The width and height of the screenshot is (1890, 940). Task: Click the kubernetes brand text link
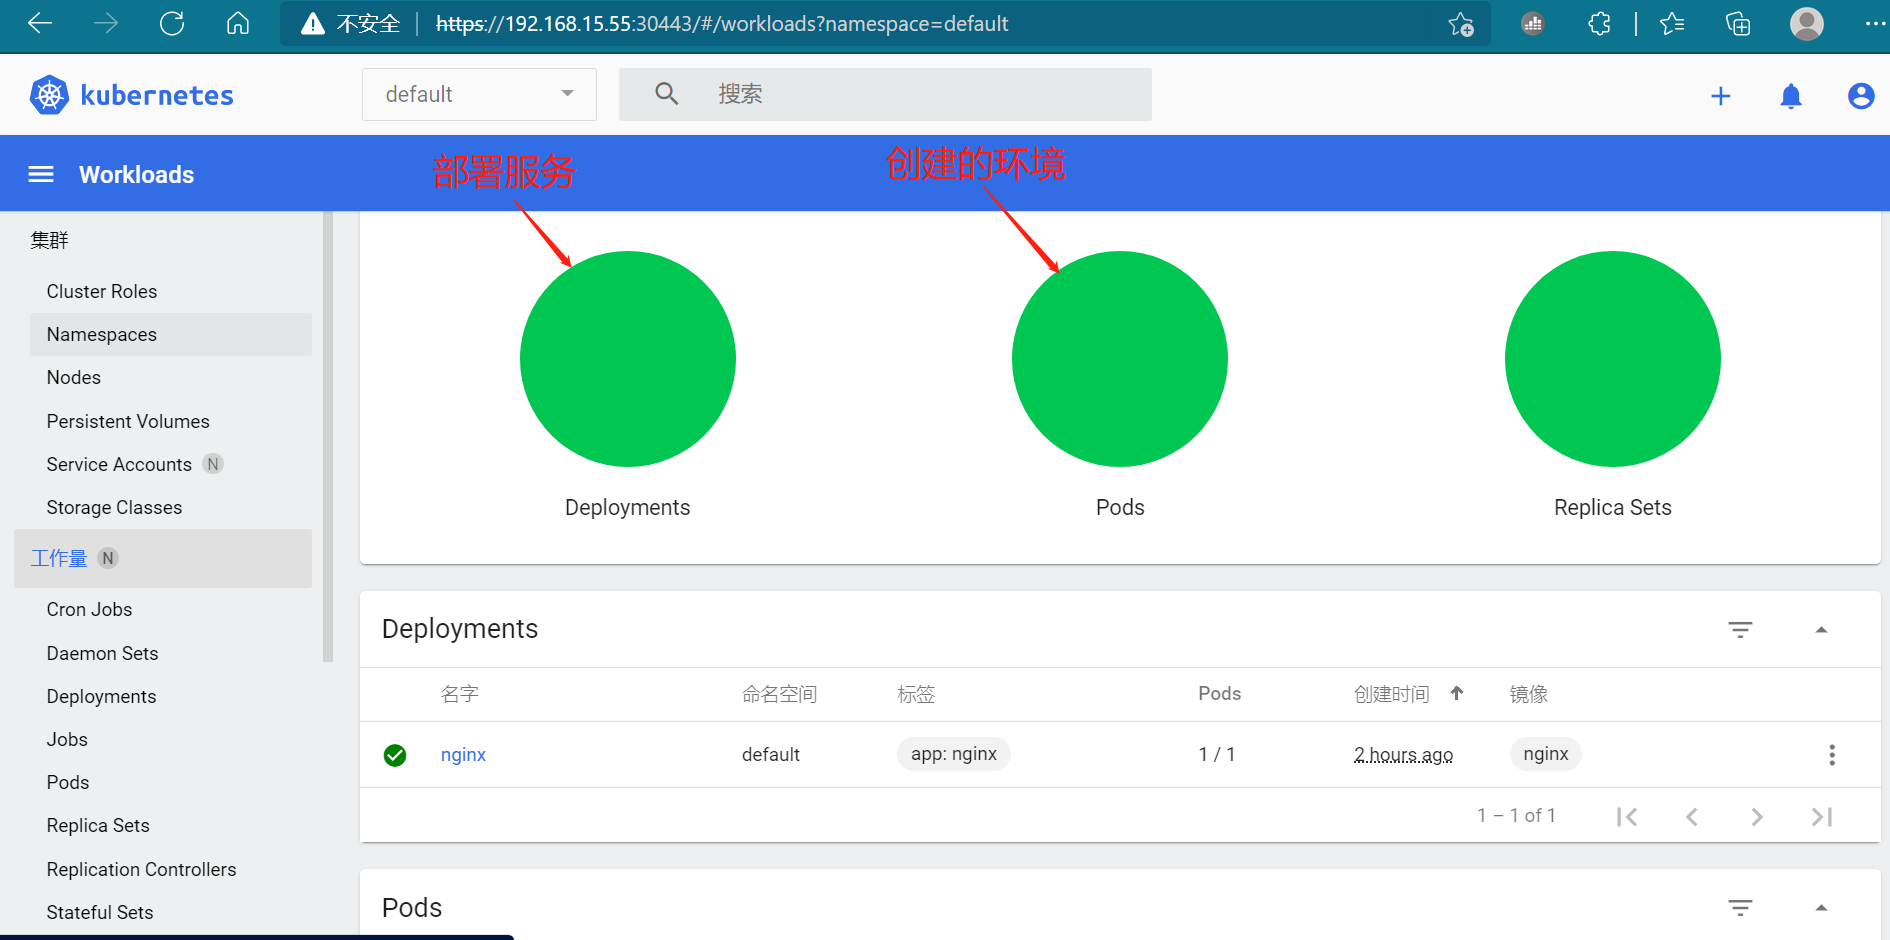(157, 95)
